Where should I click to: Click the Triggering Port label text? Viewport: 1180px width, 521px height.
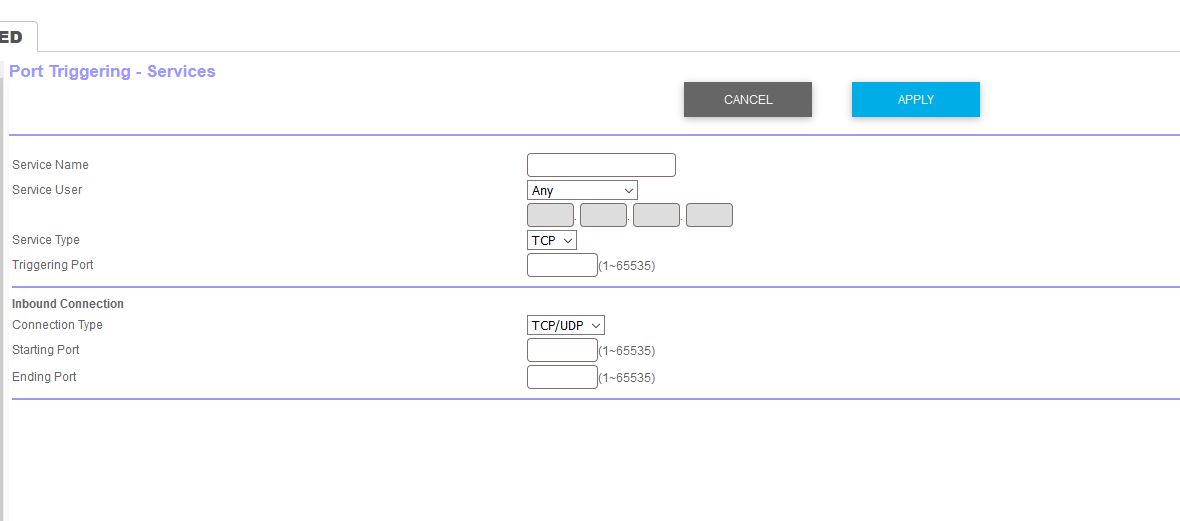53,265
